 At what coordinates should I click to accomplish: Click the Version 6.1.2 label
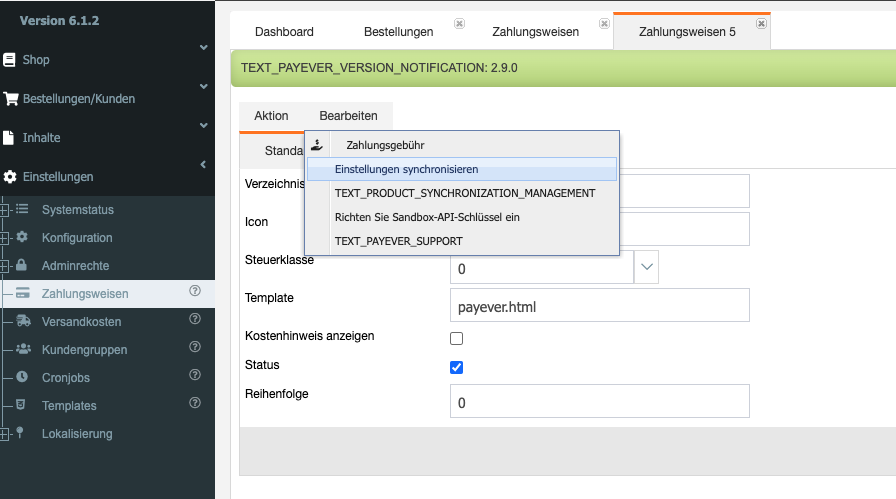coord(59,21)
